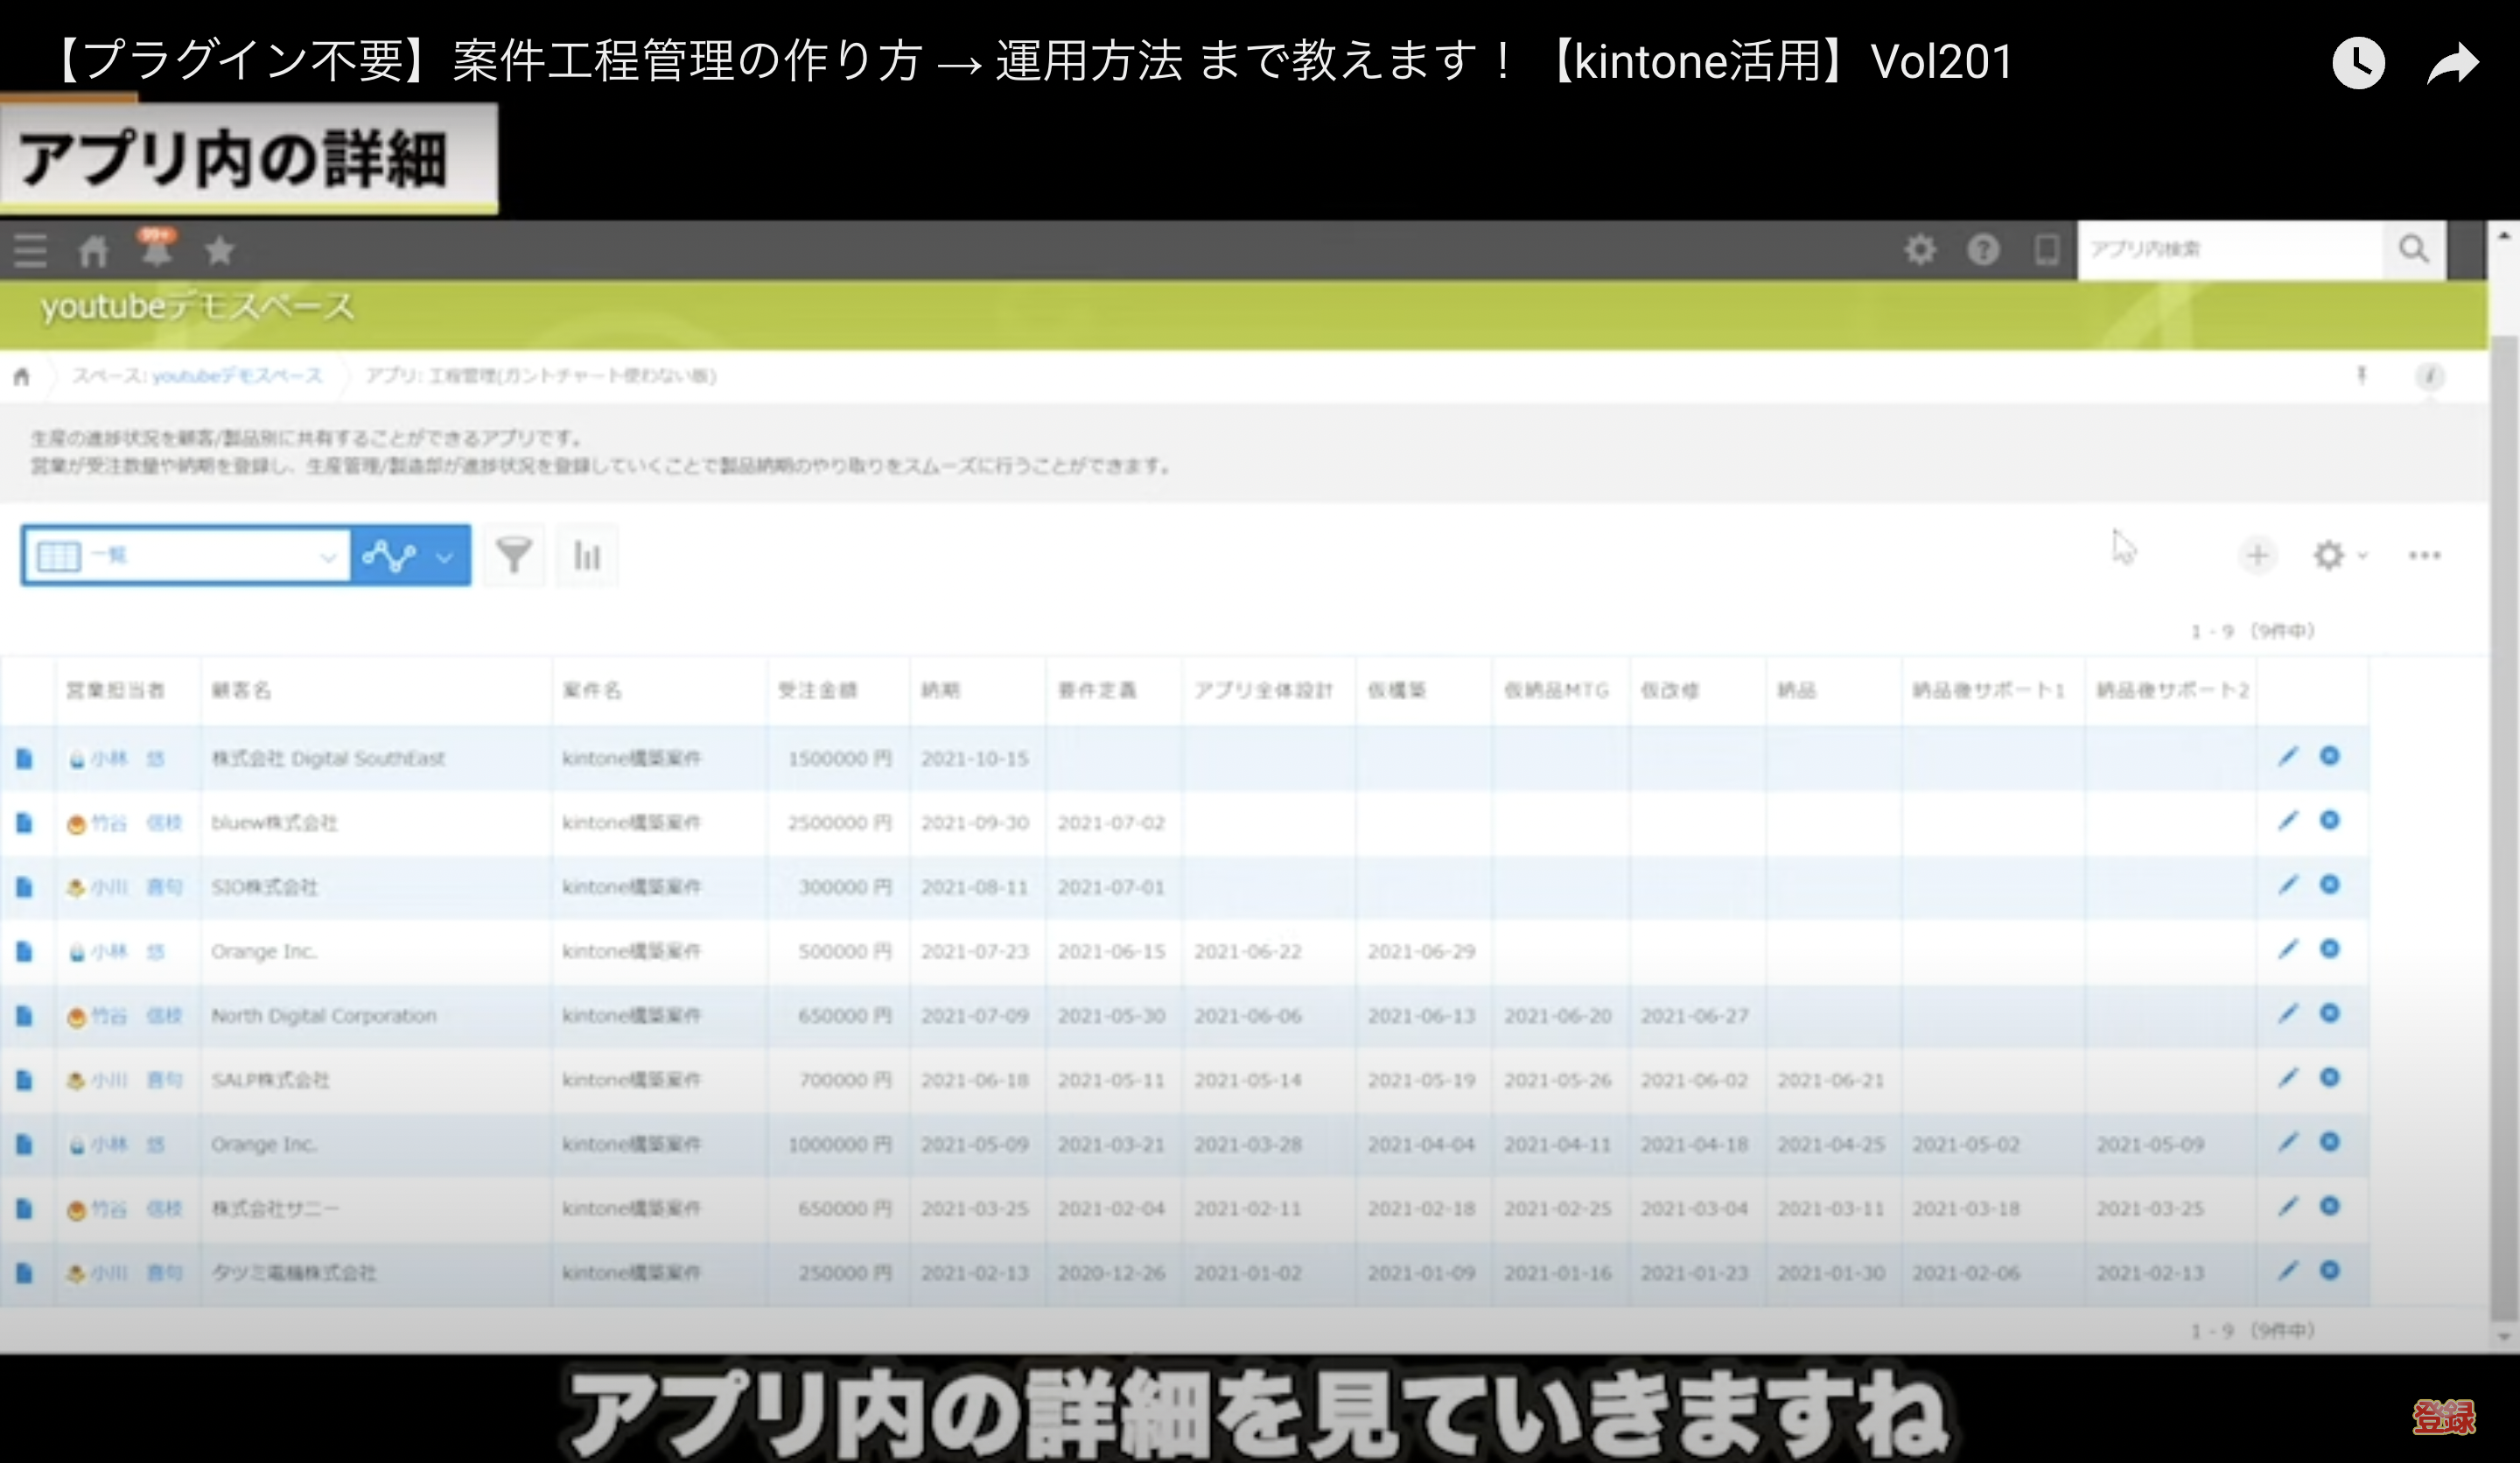
Task: Click the kintone home icon in header
Action: (x=93, y=250)
